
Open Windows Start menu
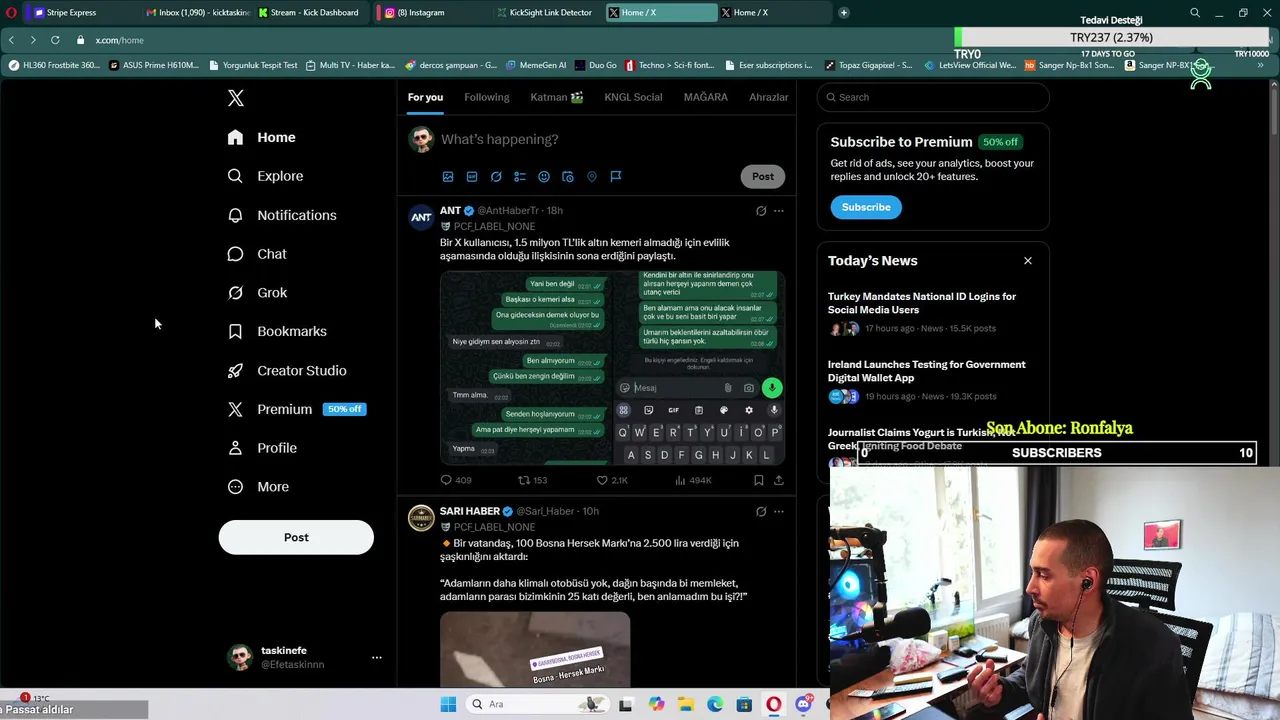coord(448,704)
